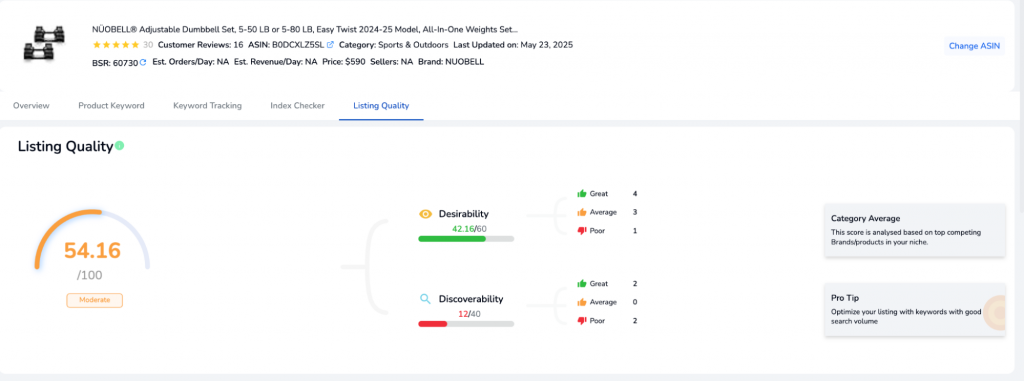Click the five-star rating
This screenshot has height=381, width=1024.
[116, 45]
